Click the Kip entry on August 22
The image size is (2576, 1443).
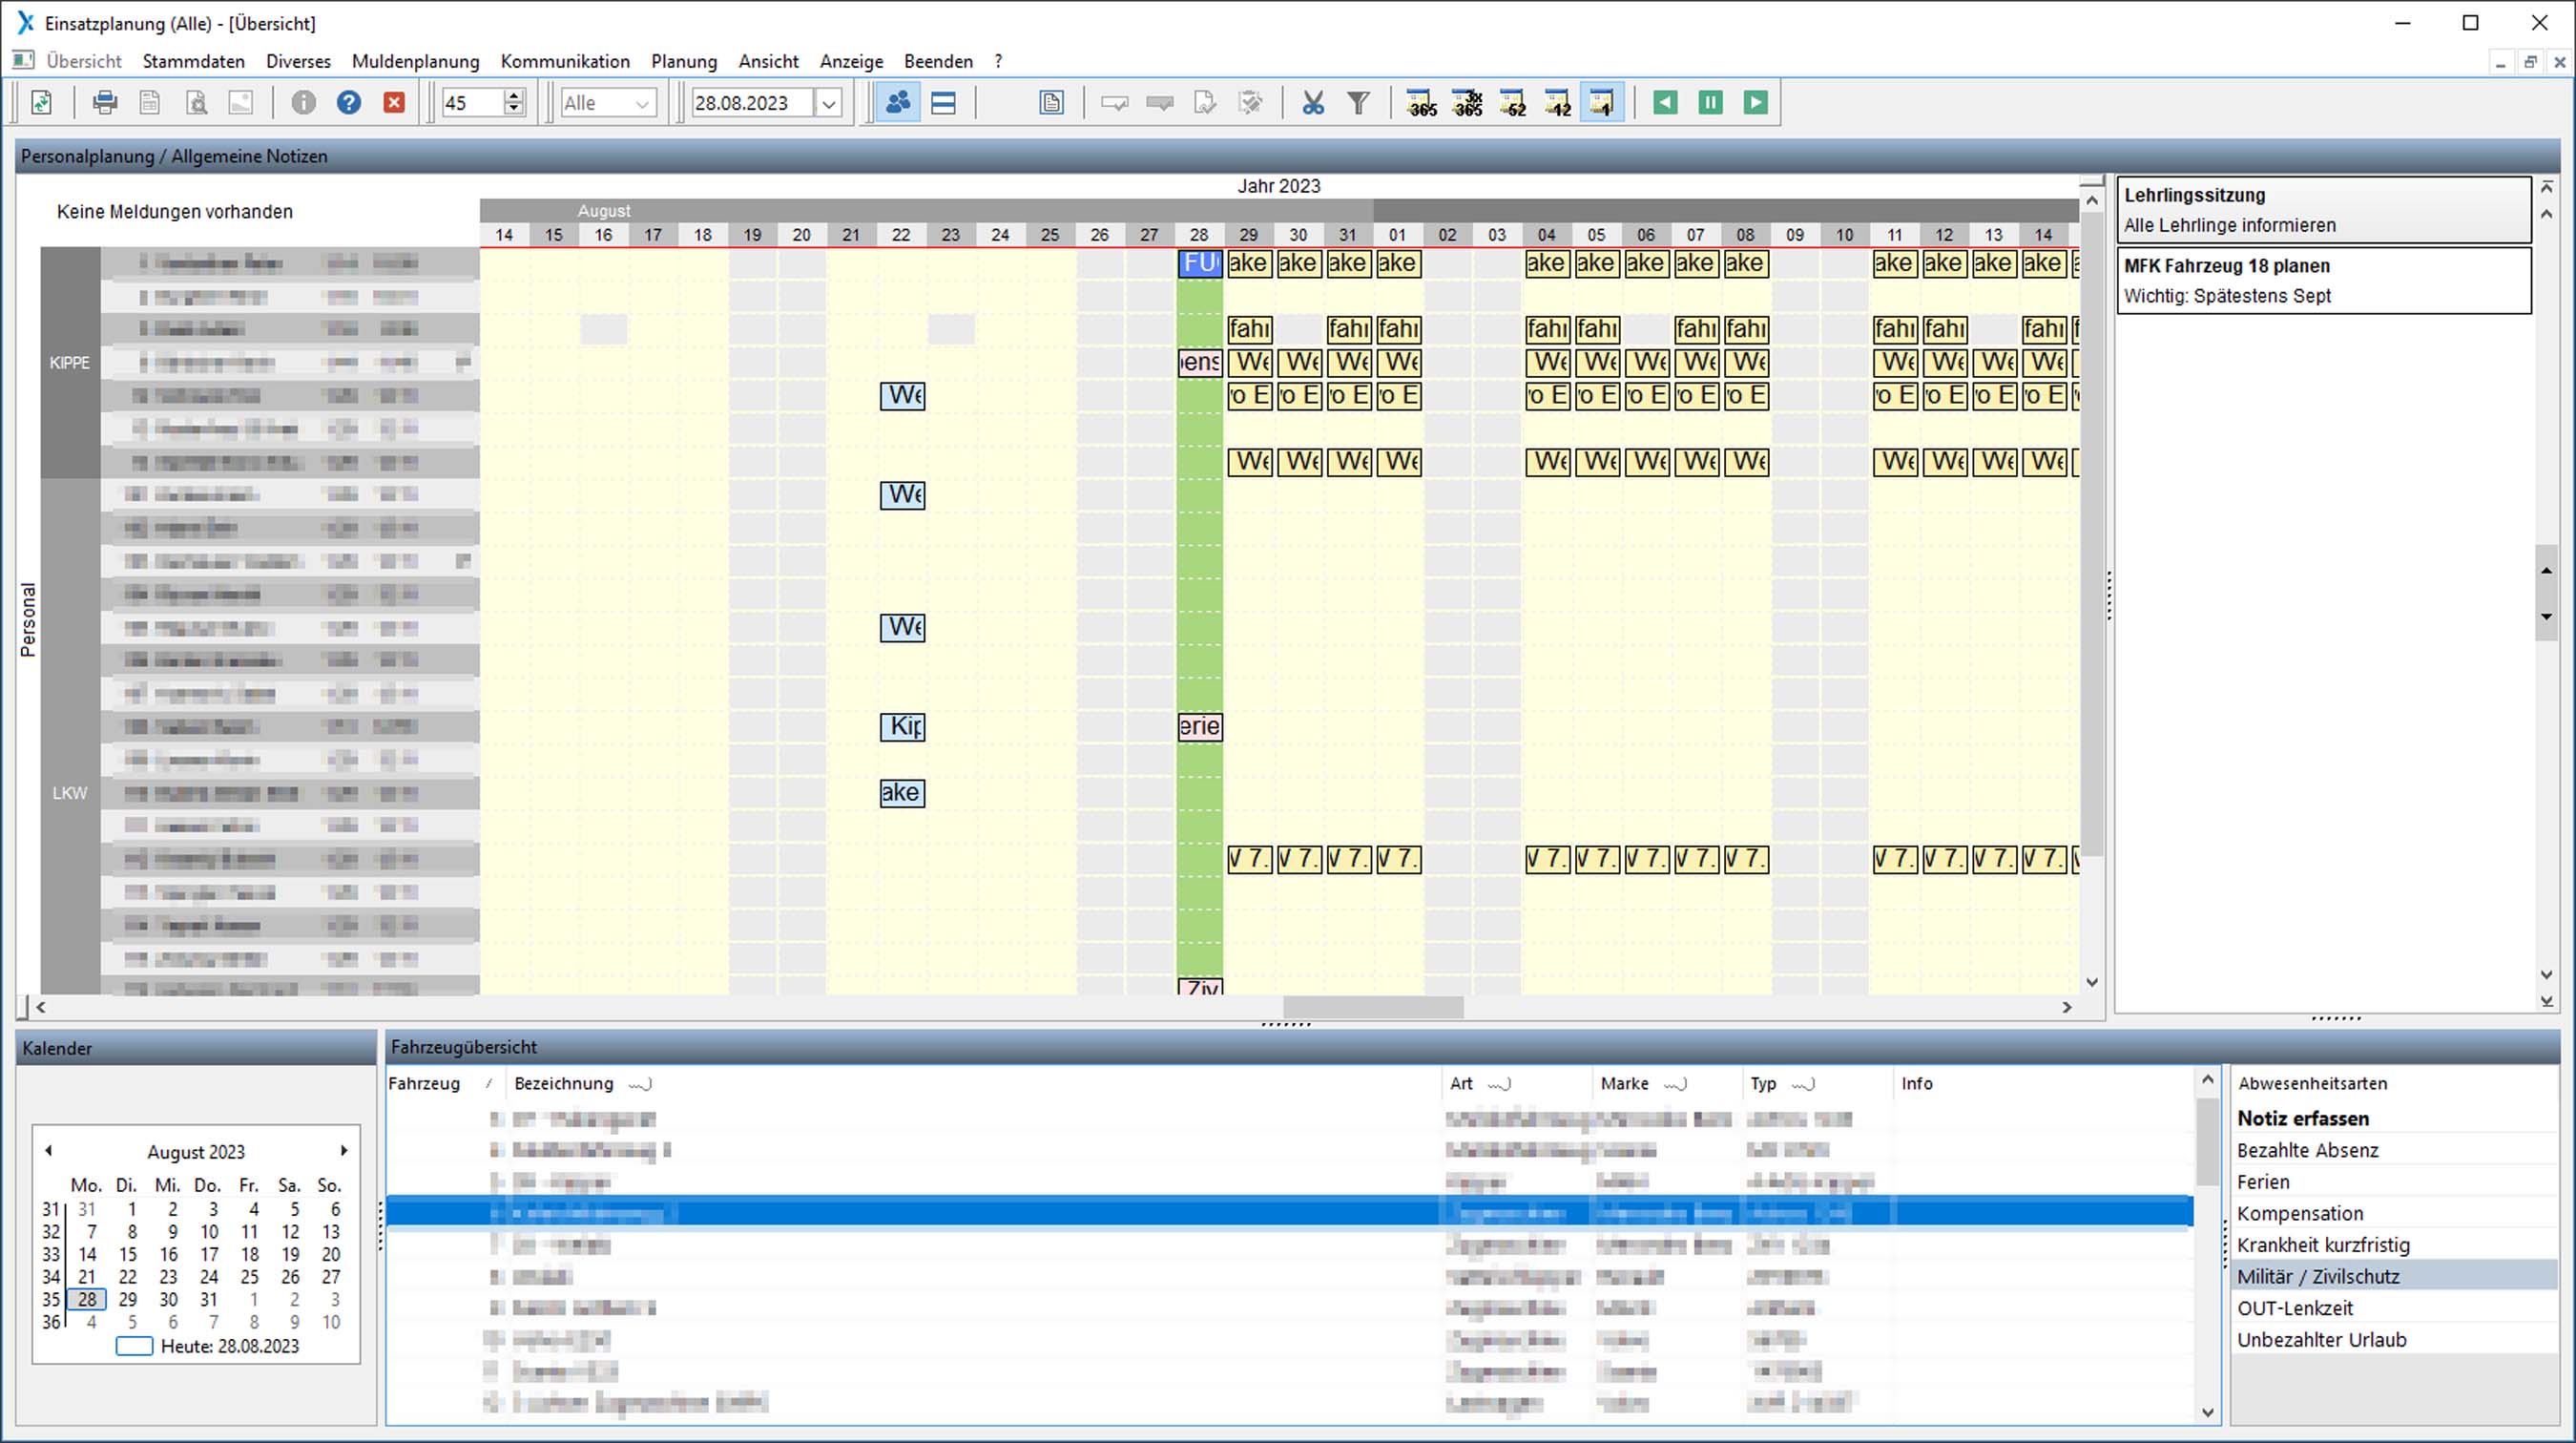click(903, 726)
